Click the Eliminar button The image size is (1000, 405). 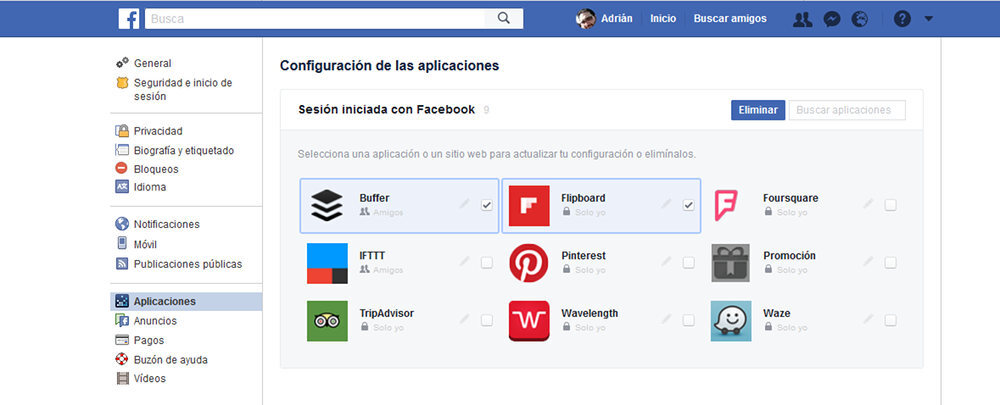[758, 110]
